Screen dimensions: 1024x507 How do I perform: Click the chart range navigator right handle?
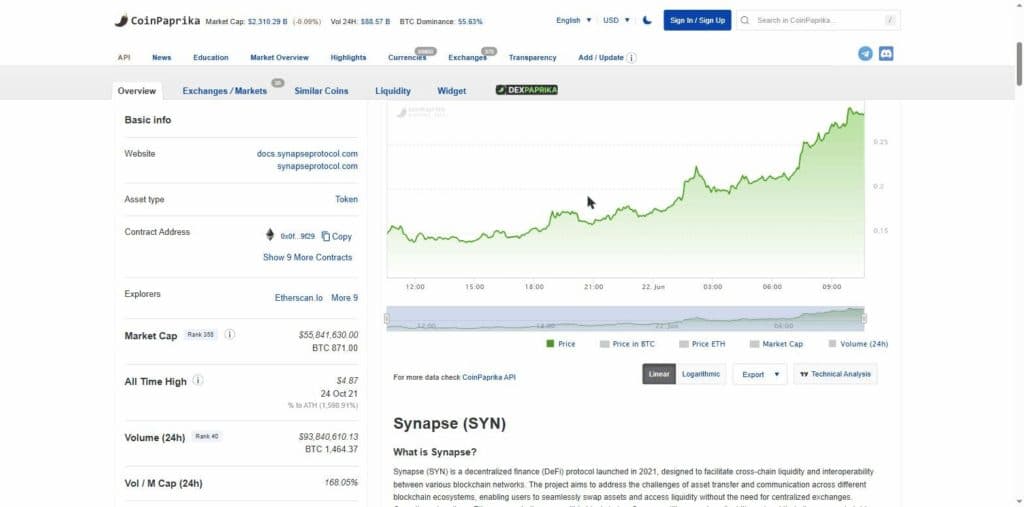[864, 318]
